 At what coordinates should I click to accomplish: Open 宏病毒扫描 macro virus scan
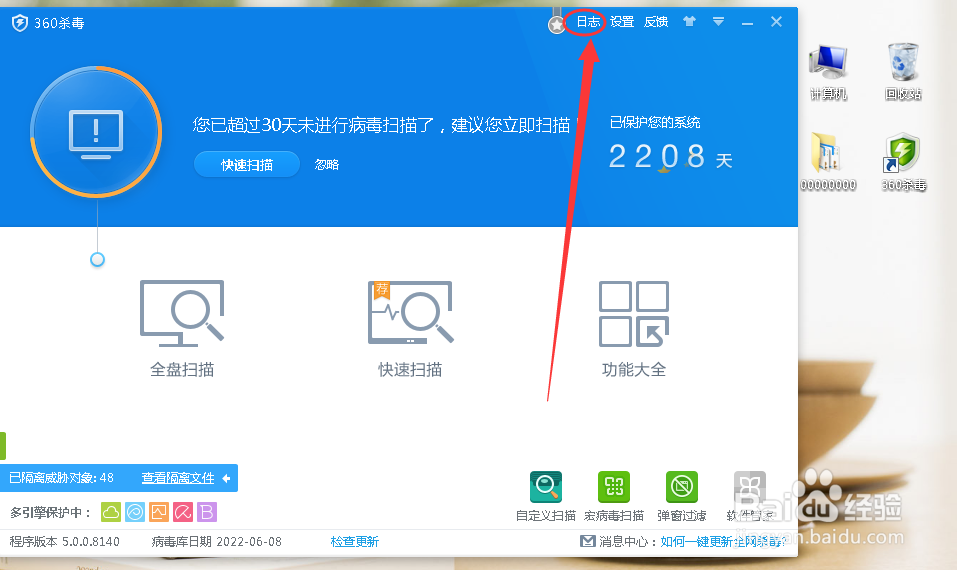(x=614, y=496)
